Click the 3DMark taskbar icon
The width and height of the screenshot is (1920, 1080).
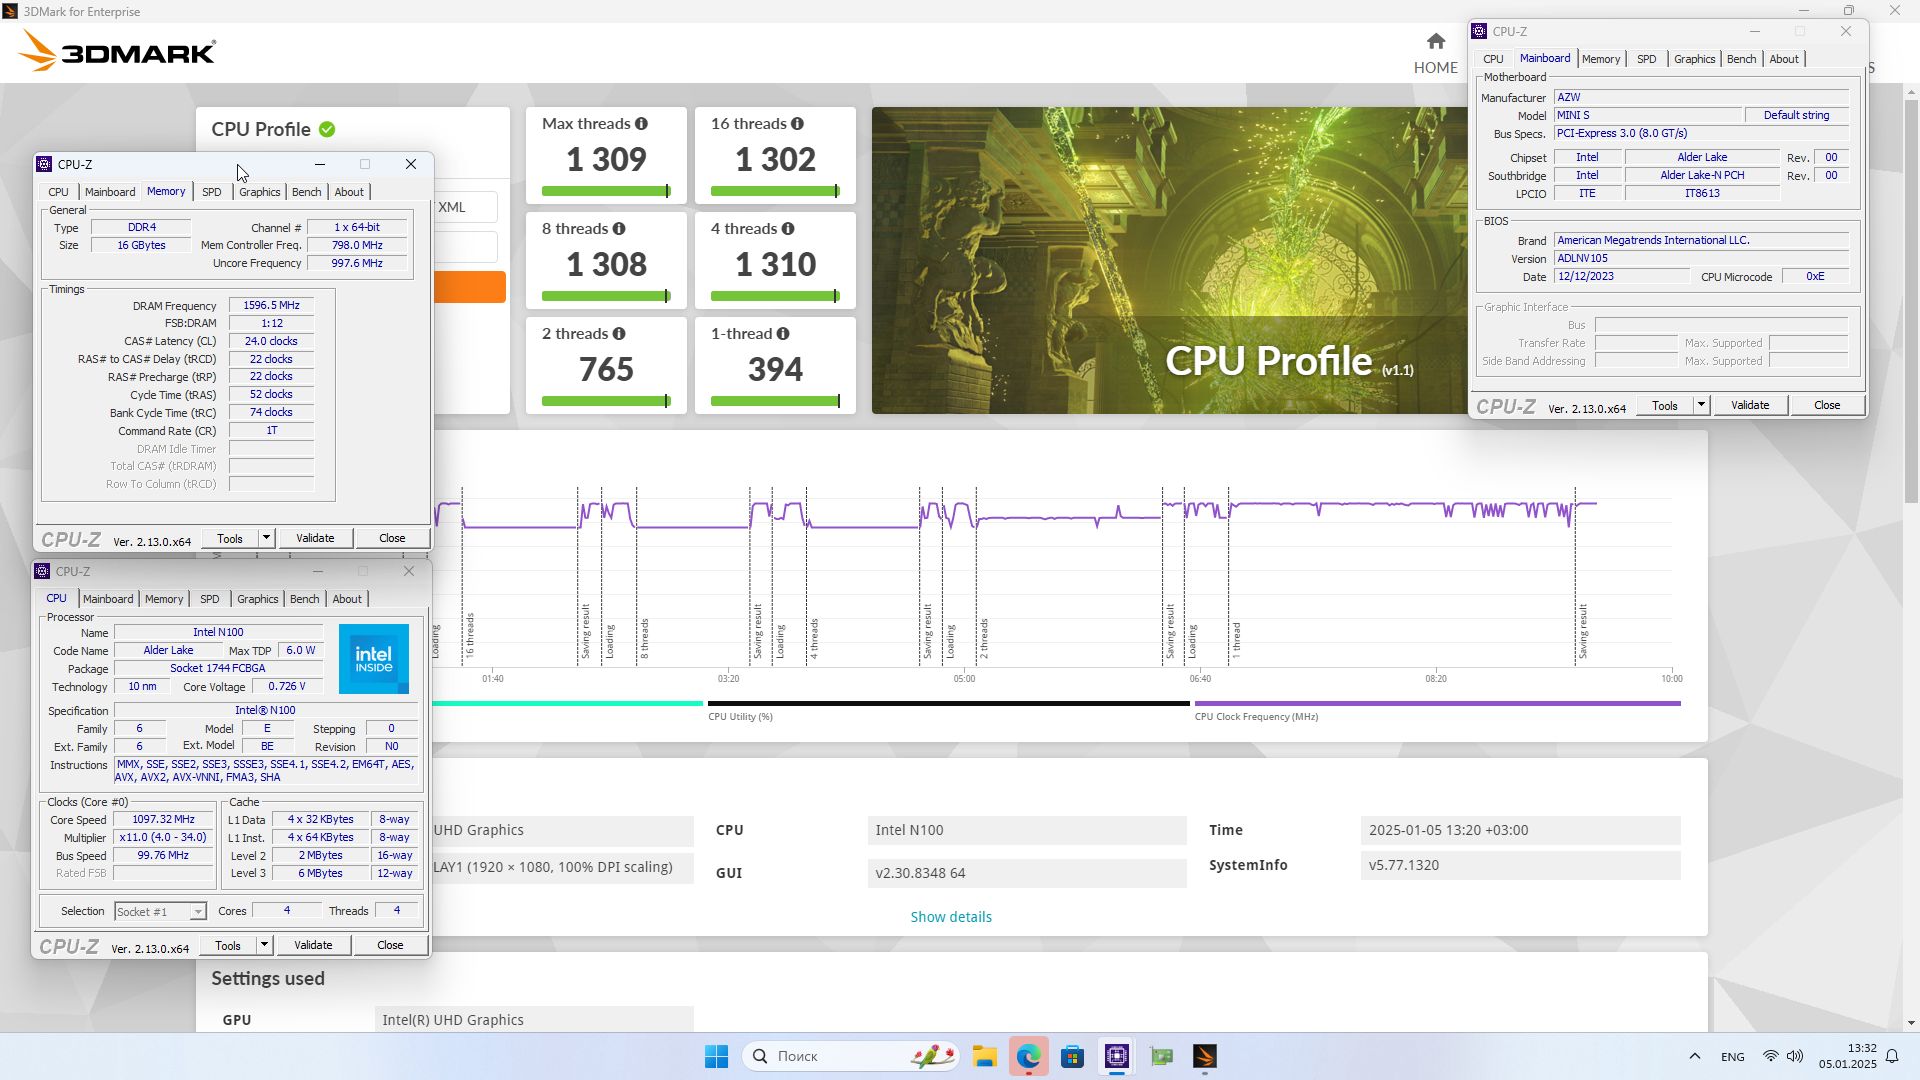(1204, 1056)
